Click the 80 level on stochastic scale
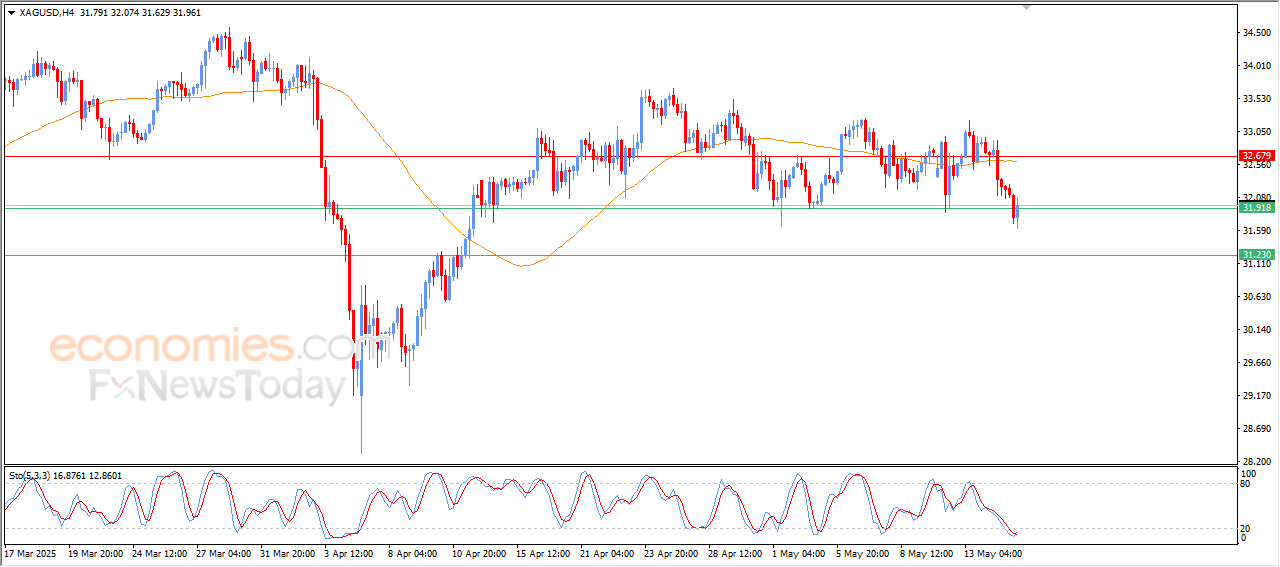The width and height of the screenshot is (1280, 567). [1247, 484]
